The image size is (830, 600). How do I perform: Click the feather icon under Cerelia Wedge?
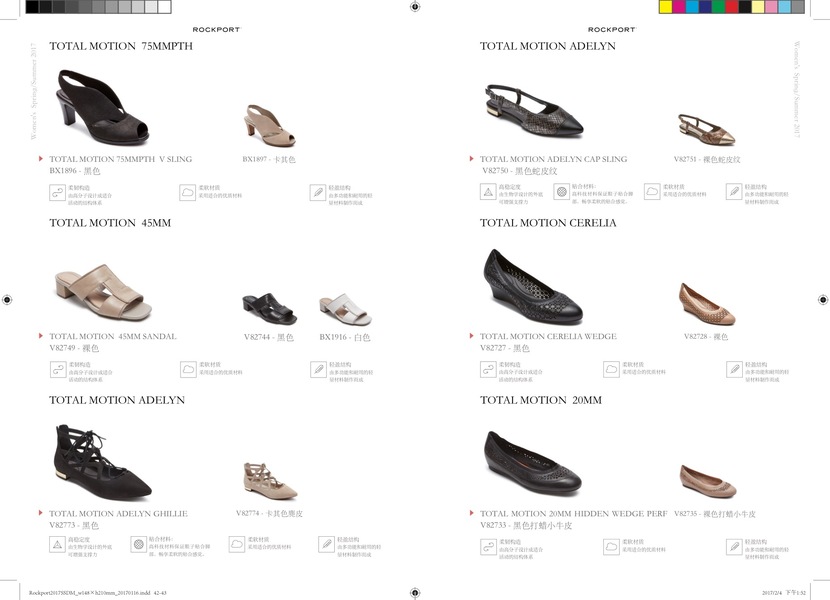(734, 369)
